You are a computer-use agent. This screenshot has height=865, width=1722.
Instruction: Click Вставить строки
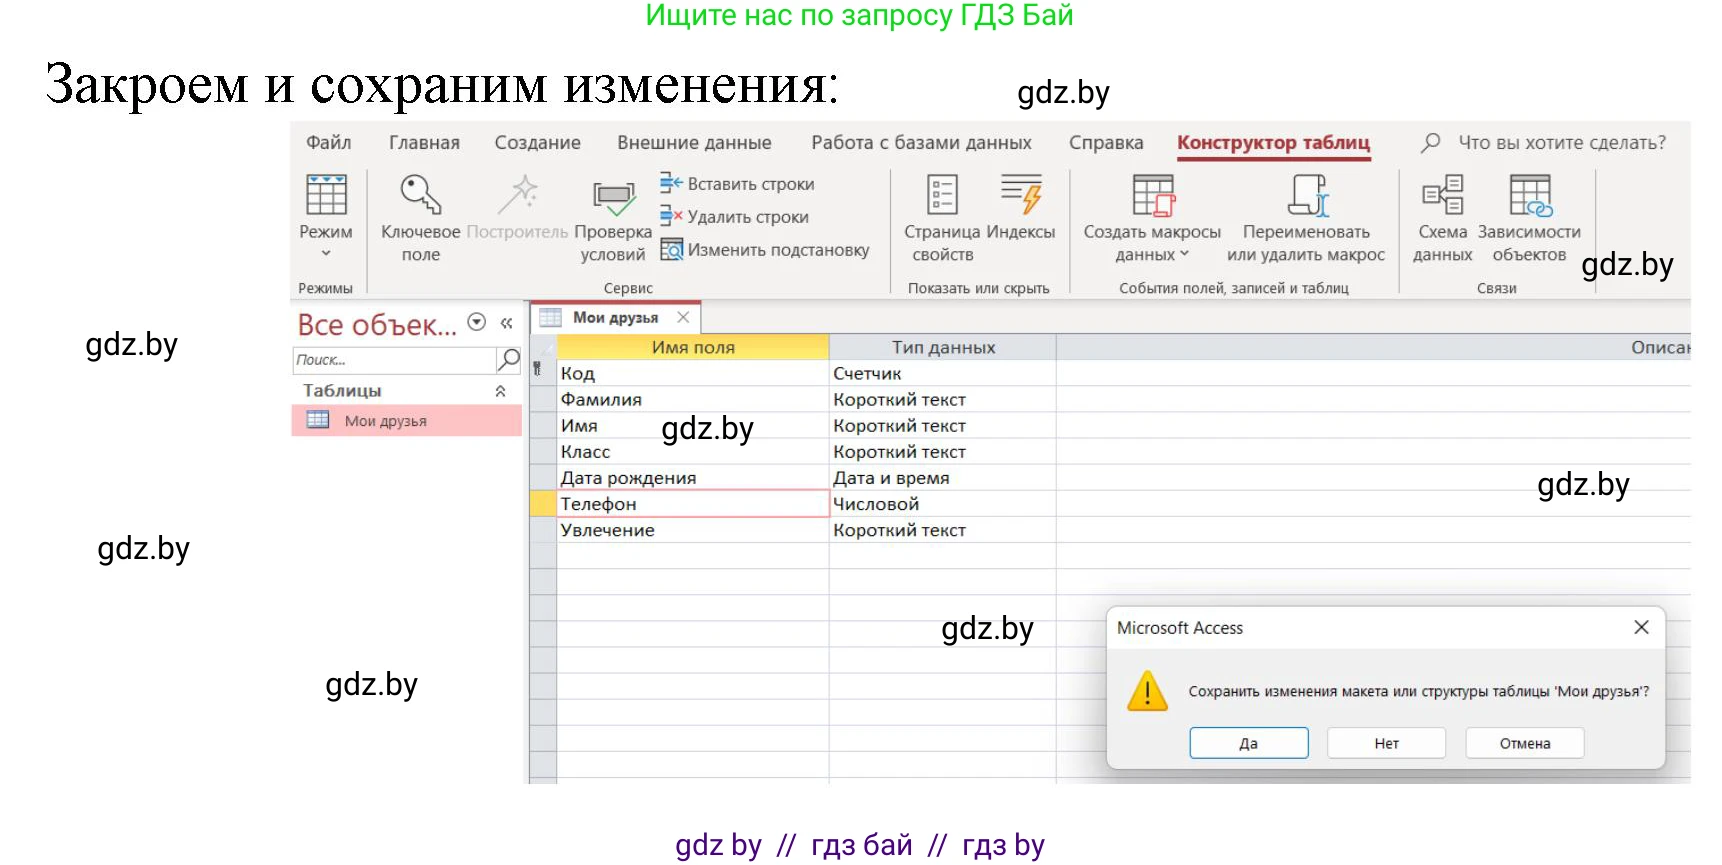(737, 184)
